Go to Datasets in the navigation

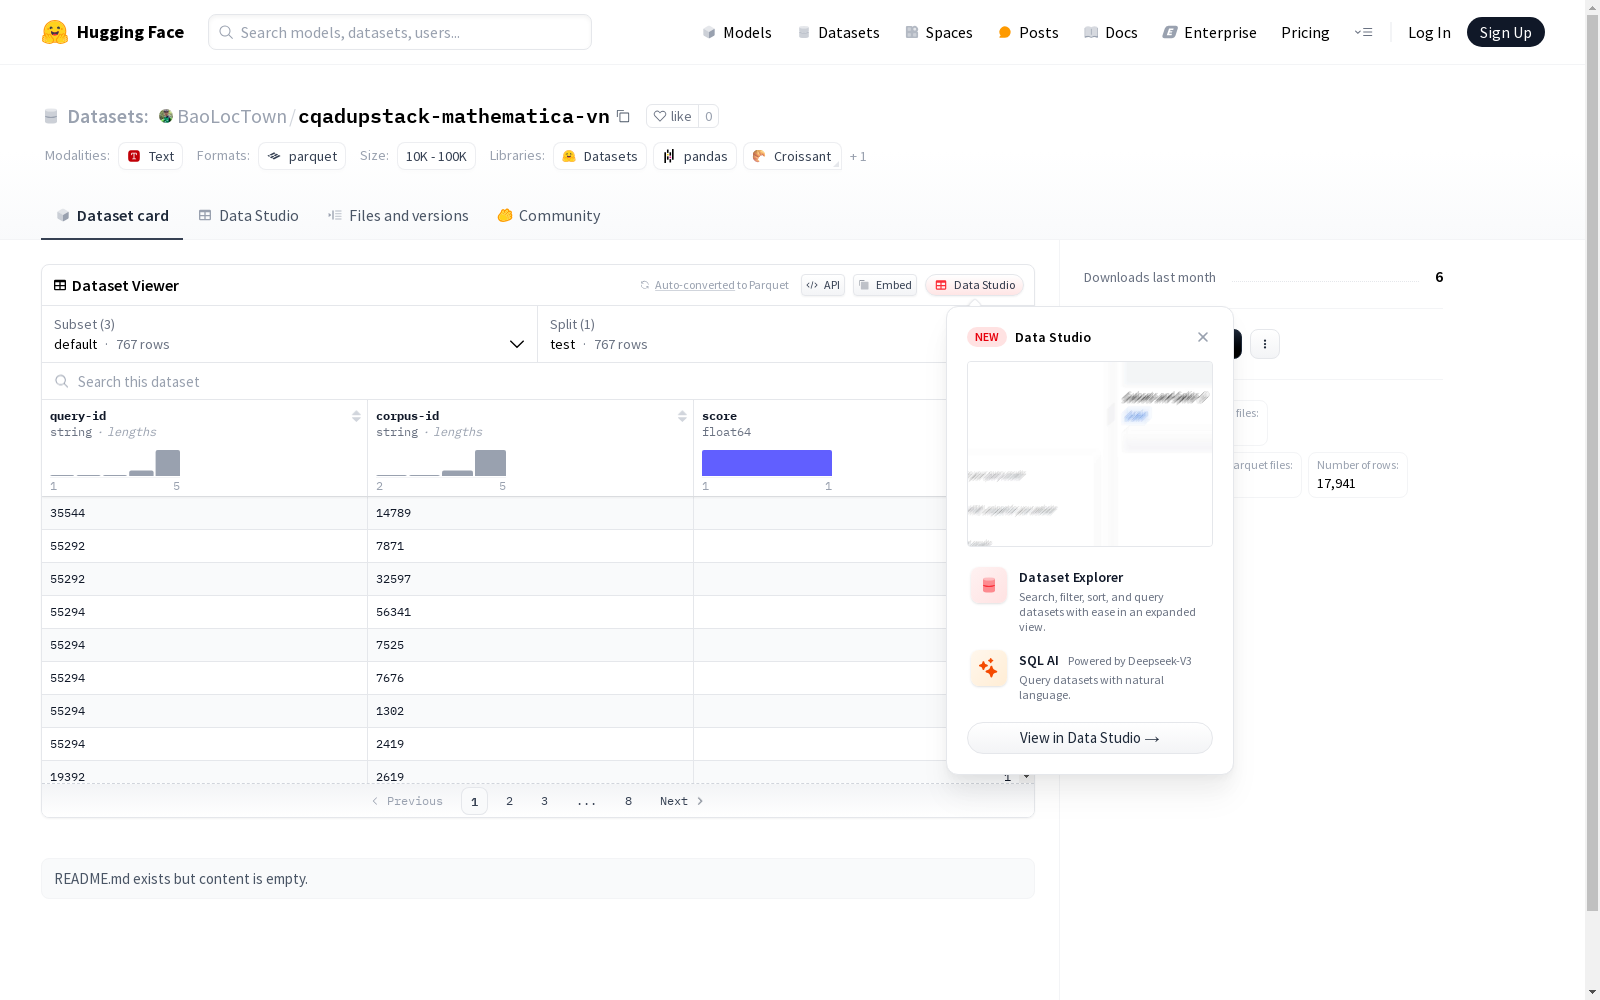(838, 32)
